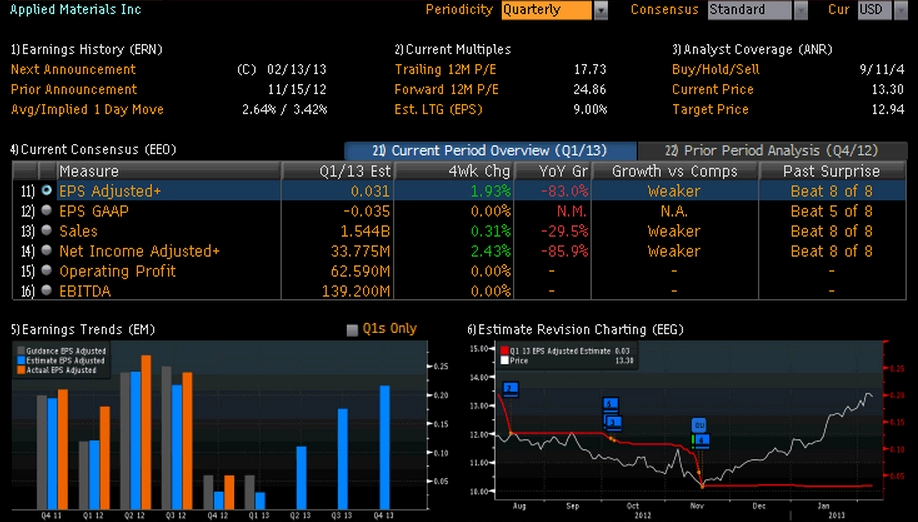Click the Applied Materials Inc title
This screenshot has width=918, height=522.
[x=76, y=9]
